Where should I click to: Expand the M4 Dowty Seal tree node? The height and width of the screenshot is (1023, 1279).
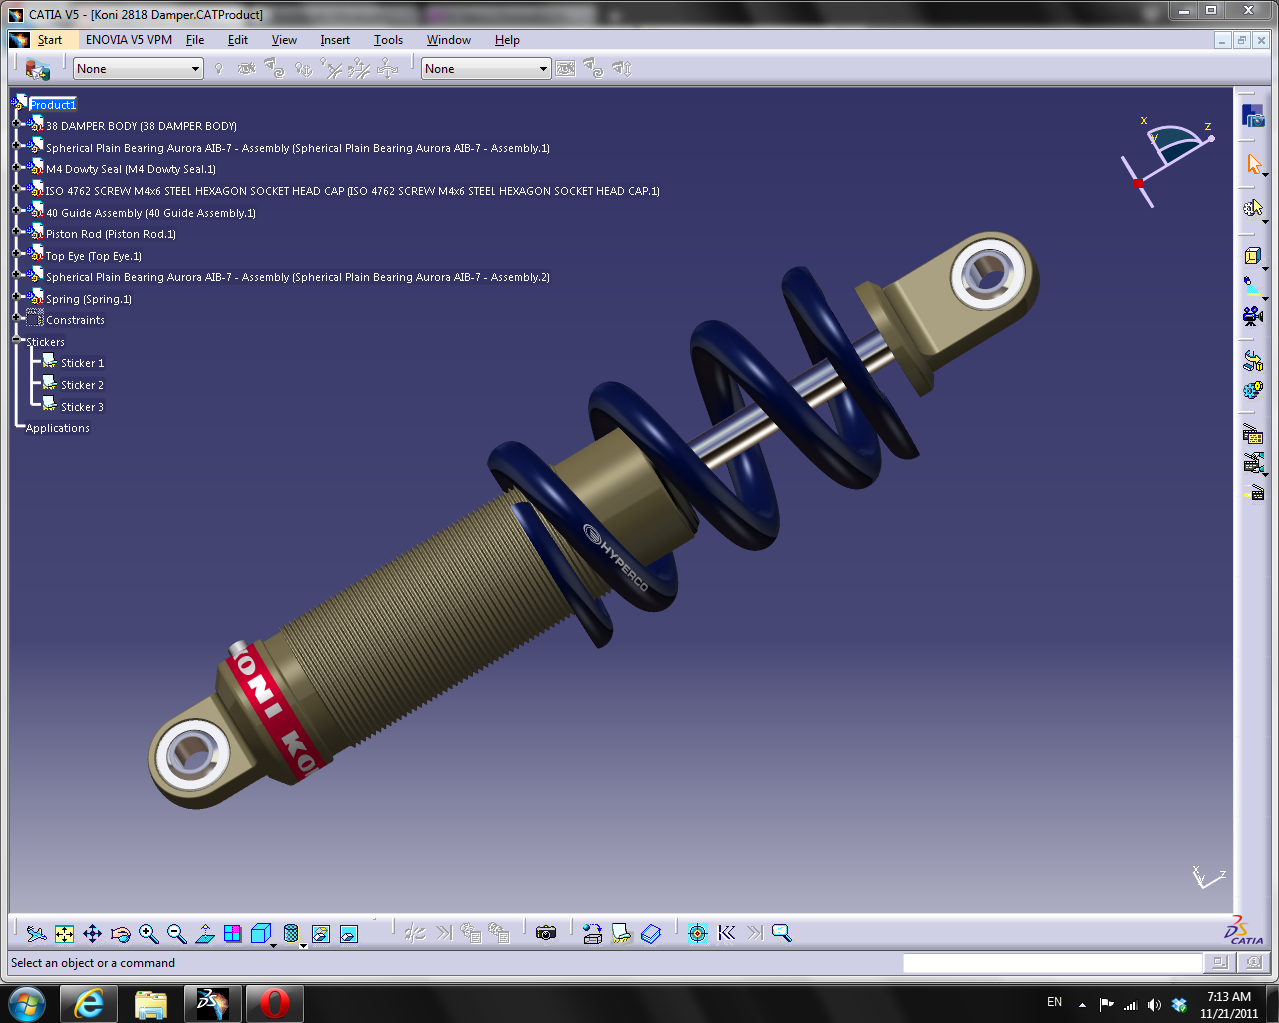16,167
